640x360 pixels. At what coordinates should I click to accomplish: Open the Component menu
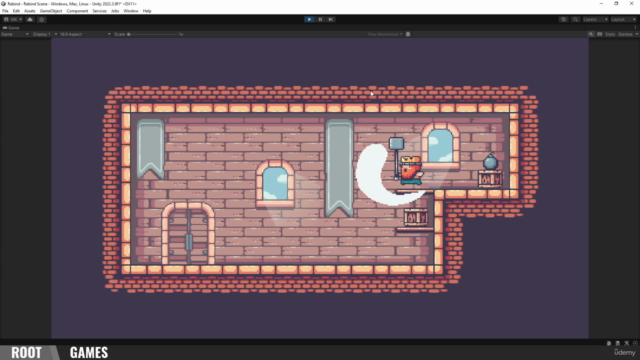point(77,11)
